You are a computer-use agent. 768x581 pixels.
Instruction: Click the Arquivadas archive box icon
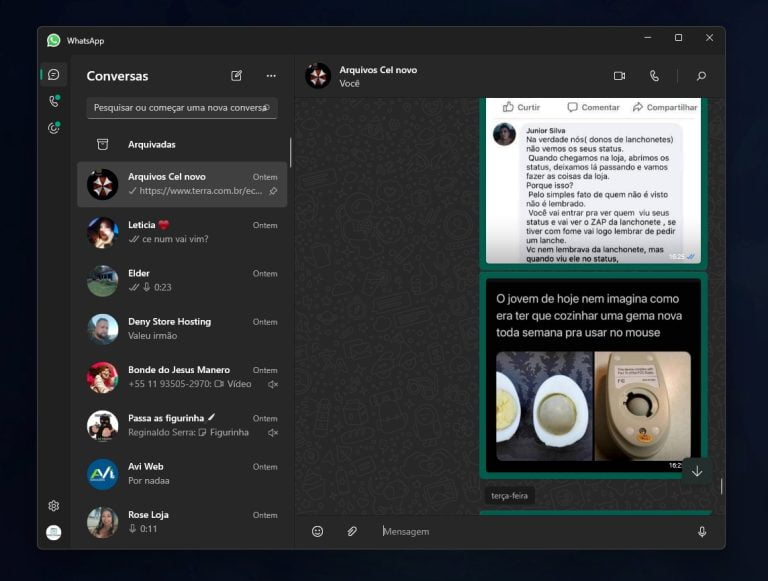tap(102, 145)
